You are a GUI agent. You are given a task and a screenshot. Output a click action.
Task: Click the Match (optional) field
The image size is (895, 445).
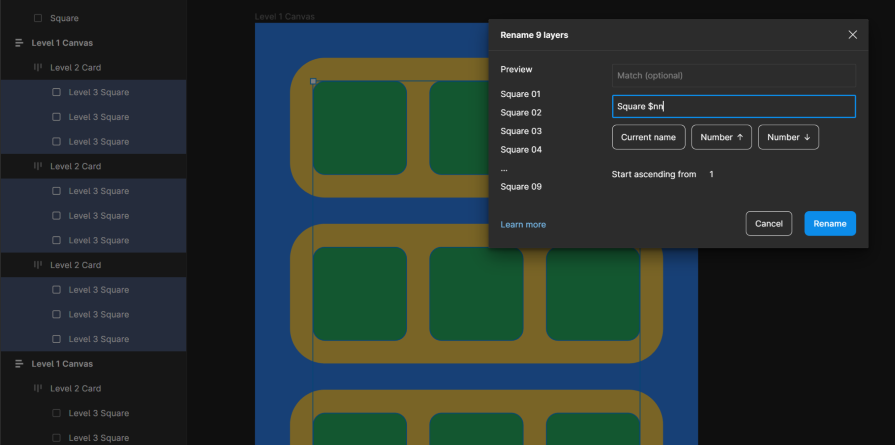(x=733, y=75)
